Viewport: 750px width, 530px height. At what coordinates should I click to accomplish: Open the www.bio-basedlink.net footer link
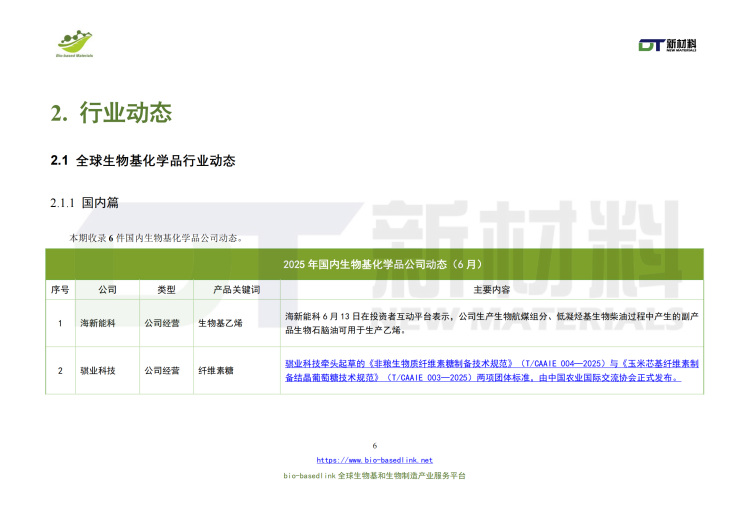click(375, 460)
